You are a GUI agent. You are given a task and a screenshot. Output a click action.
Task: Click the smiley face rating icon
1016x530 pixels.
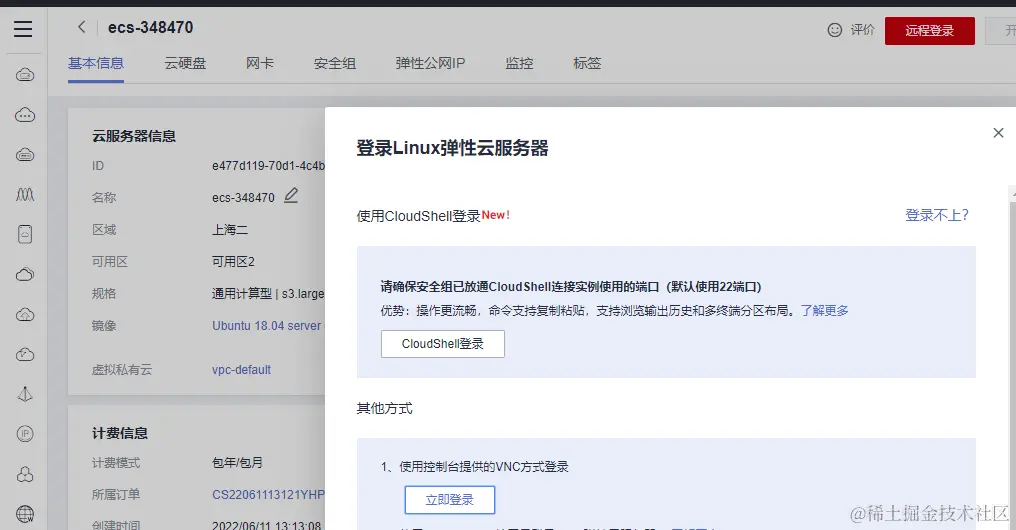(x=835, y=30)
